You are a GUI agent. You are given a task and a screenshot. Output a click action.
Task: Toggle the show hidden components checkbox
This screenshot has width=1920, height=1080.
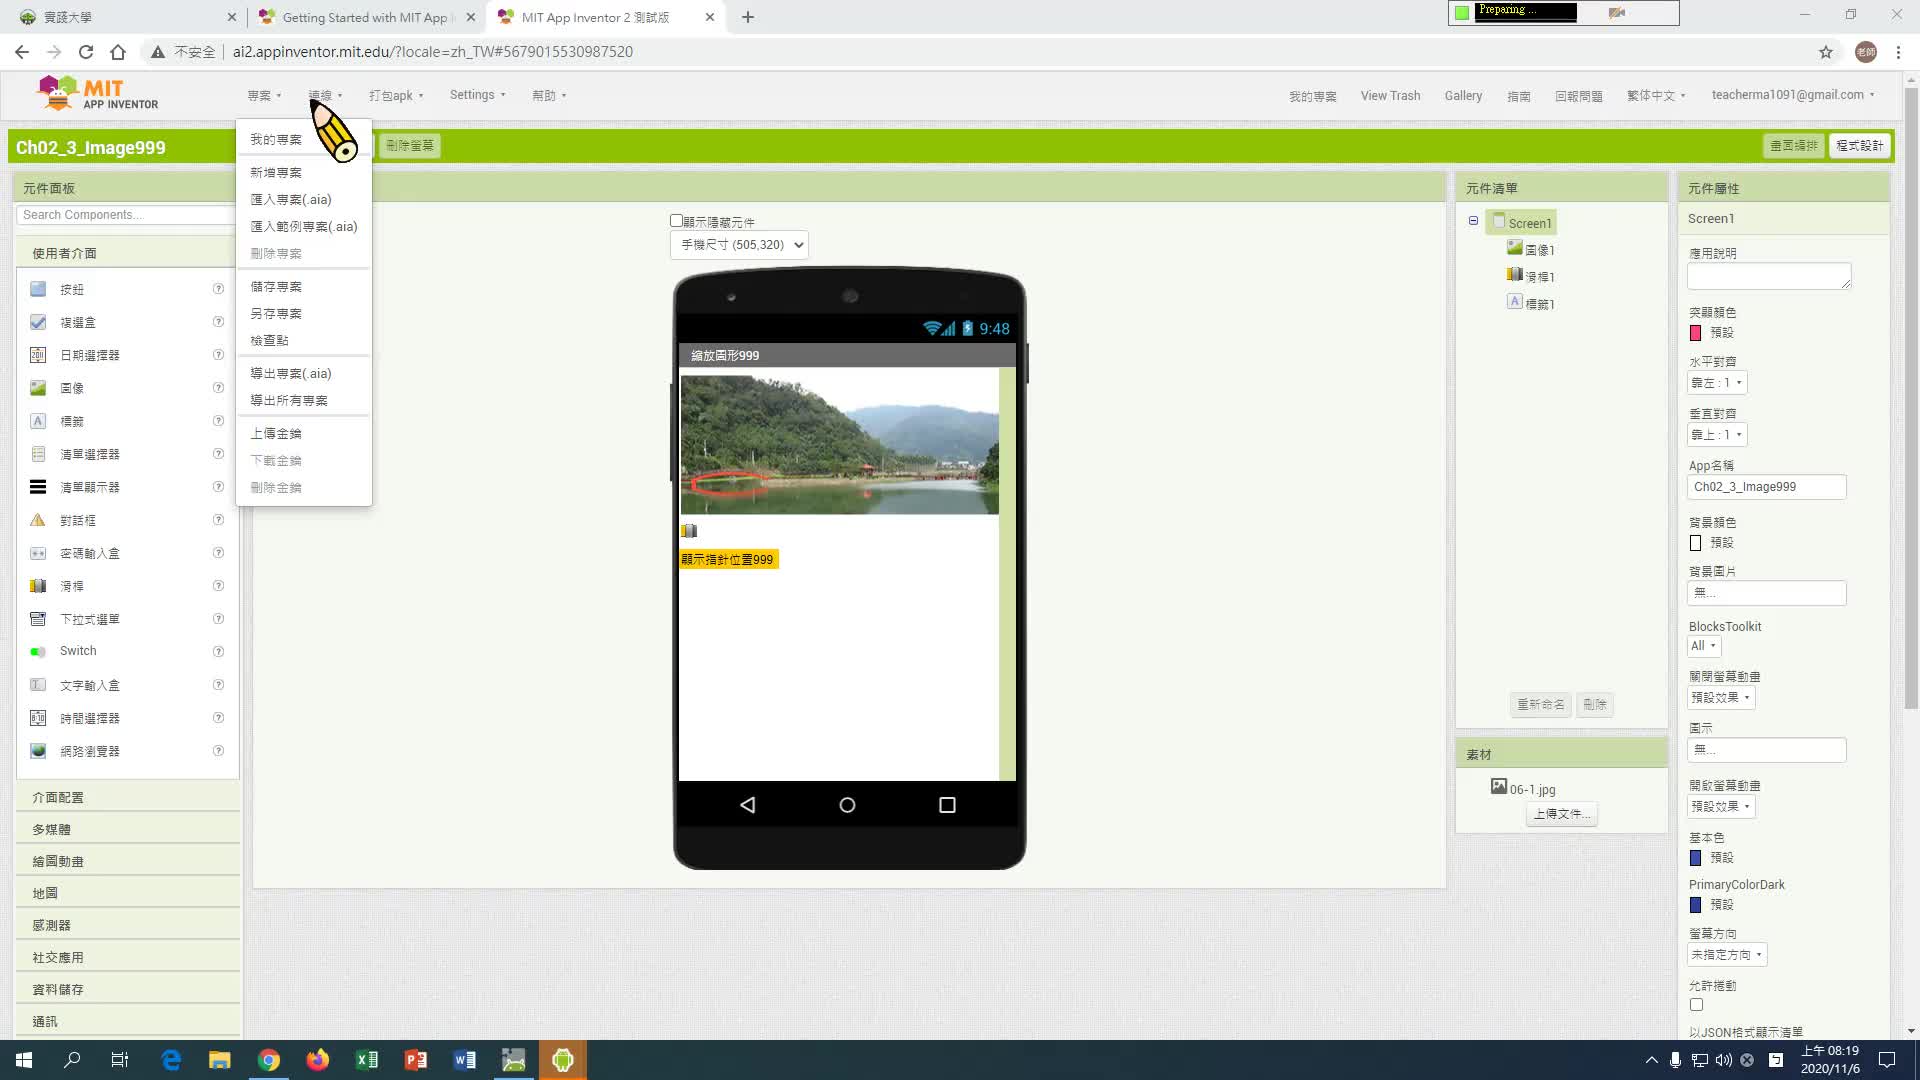pos(676,221)
